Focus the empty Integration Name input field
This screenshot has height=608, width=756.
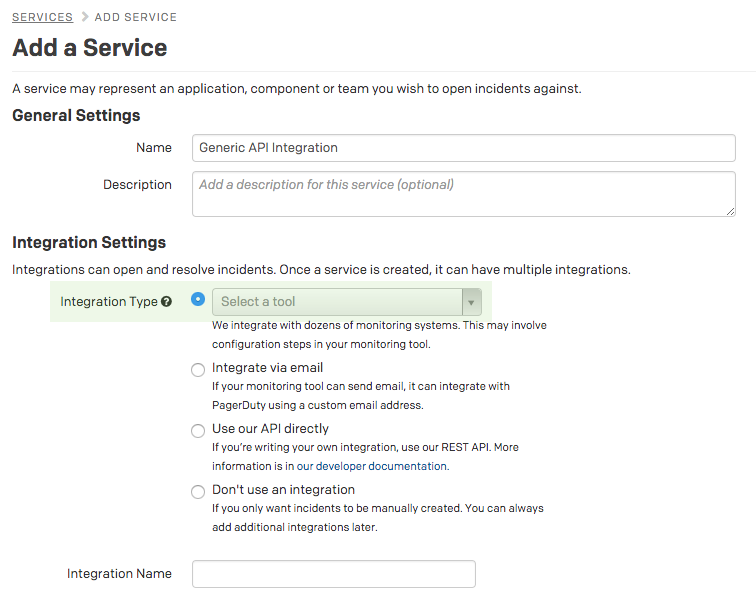point(333,574)
